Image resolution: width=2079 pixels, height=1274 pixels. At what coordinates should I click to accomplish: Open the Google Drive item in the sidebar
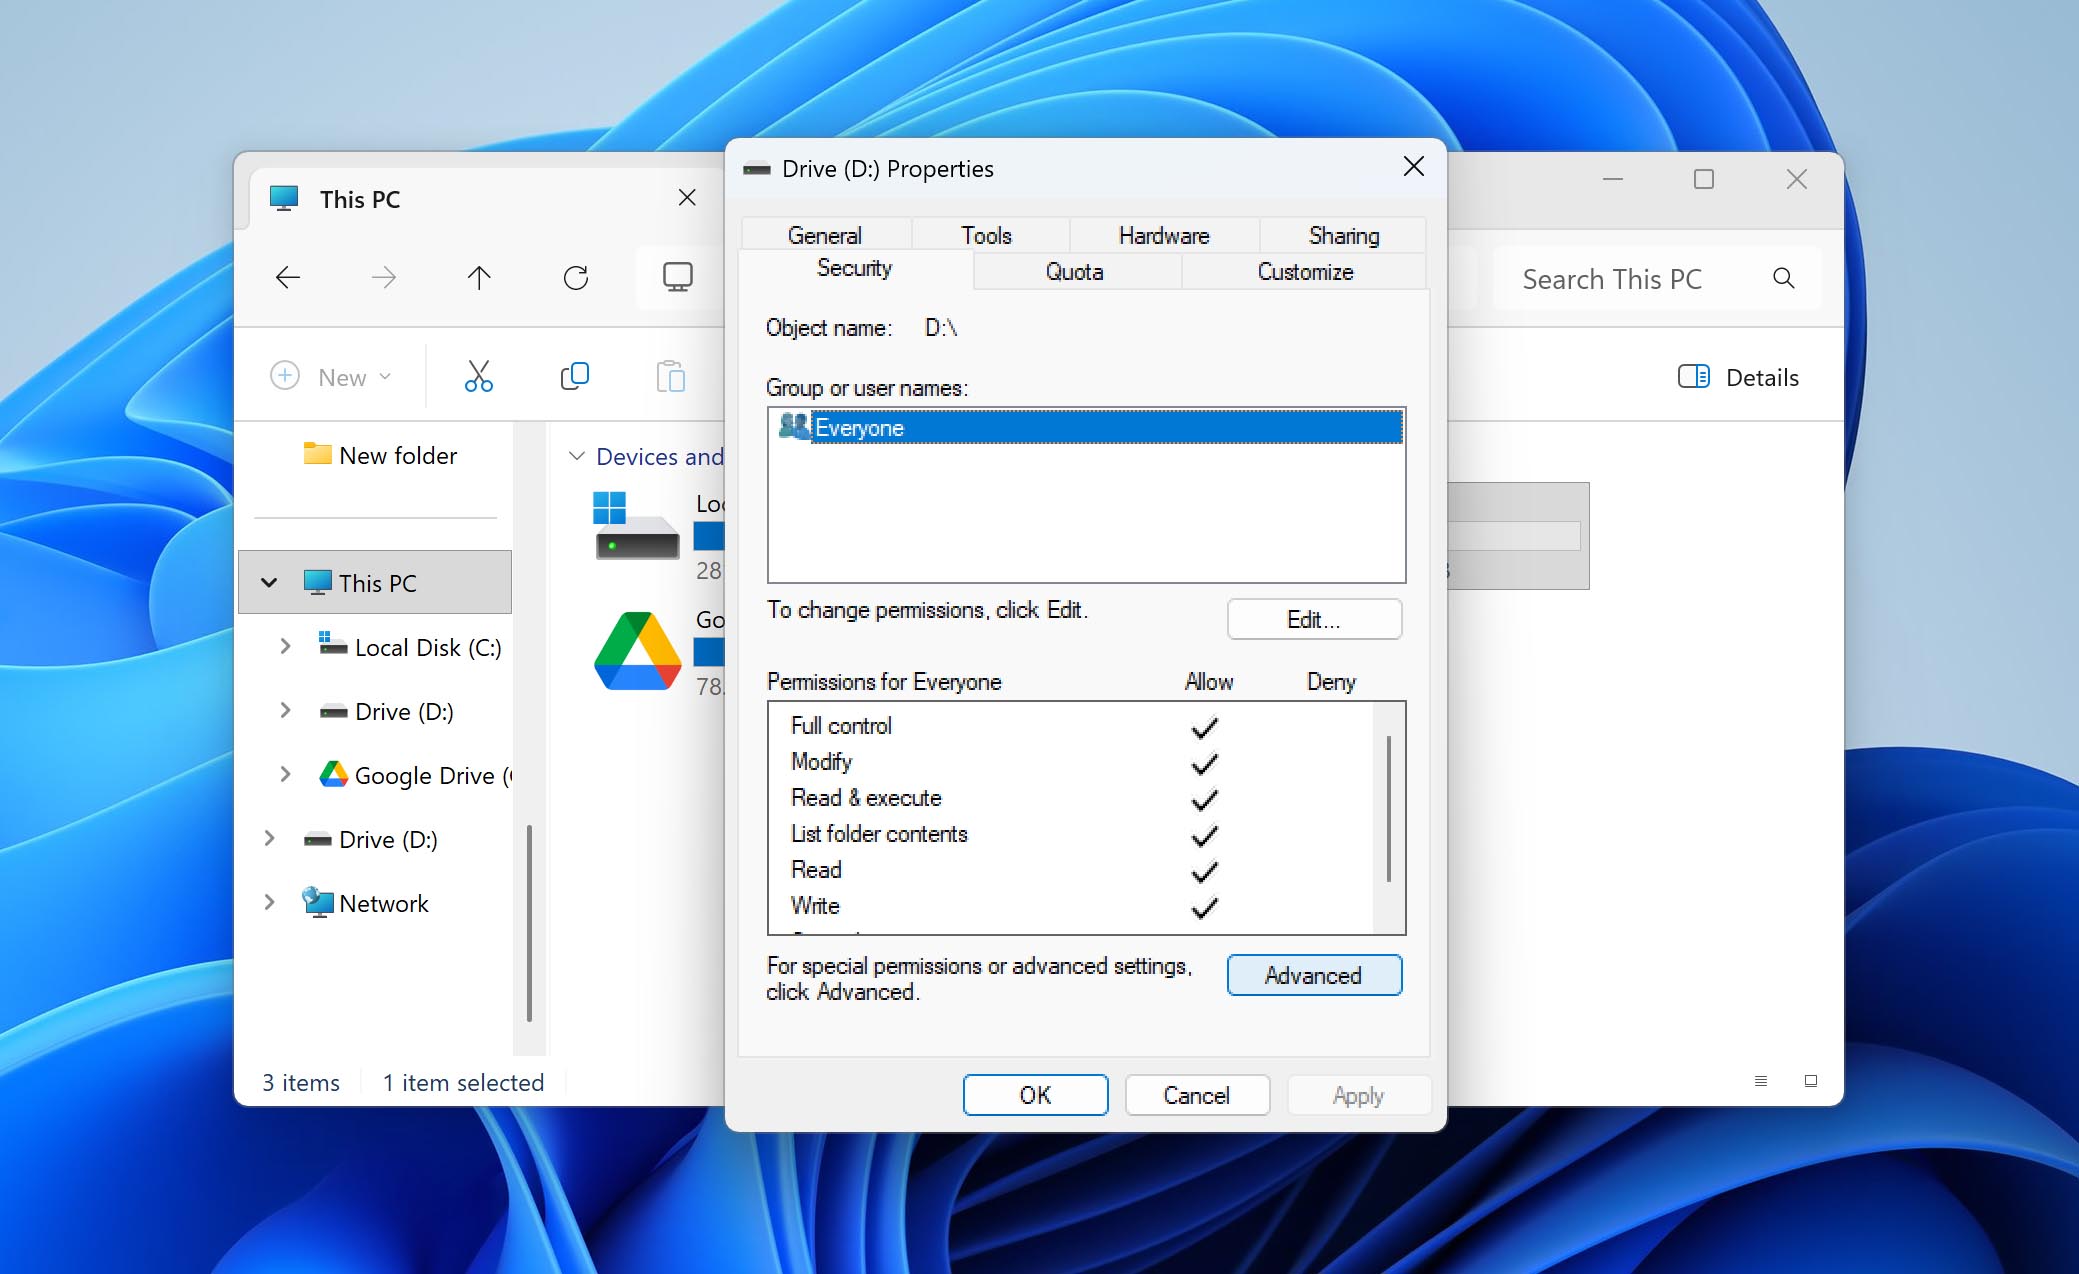click(x=427, y=775)
